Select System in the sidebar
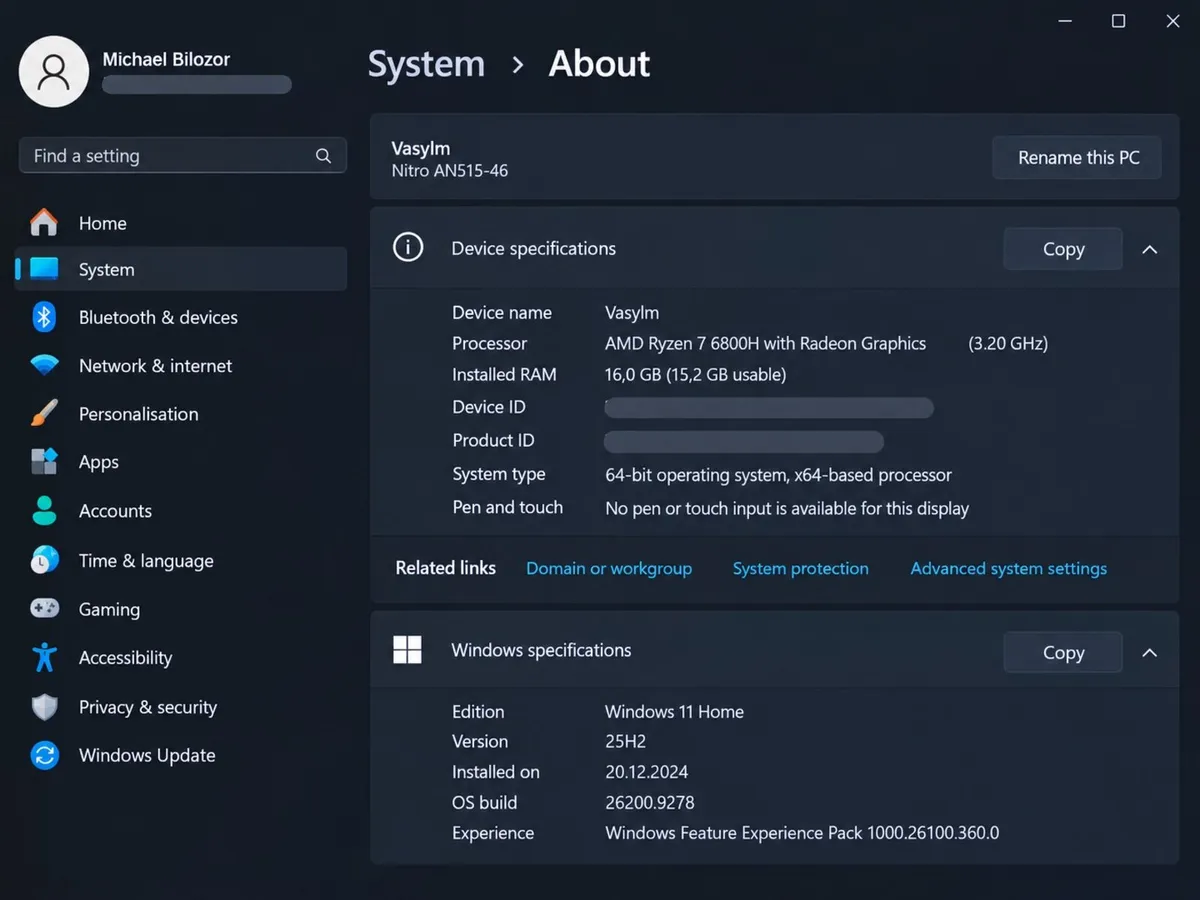Screen dimensions: 1200x900 [x=181, y=269]
